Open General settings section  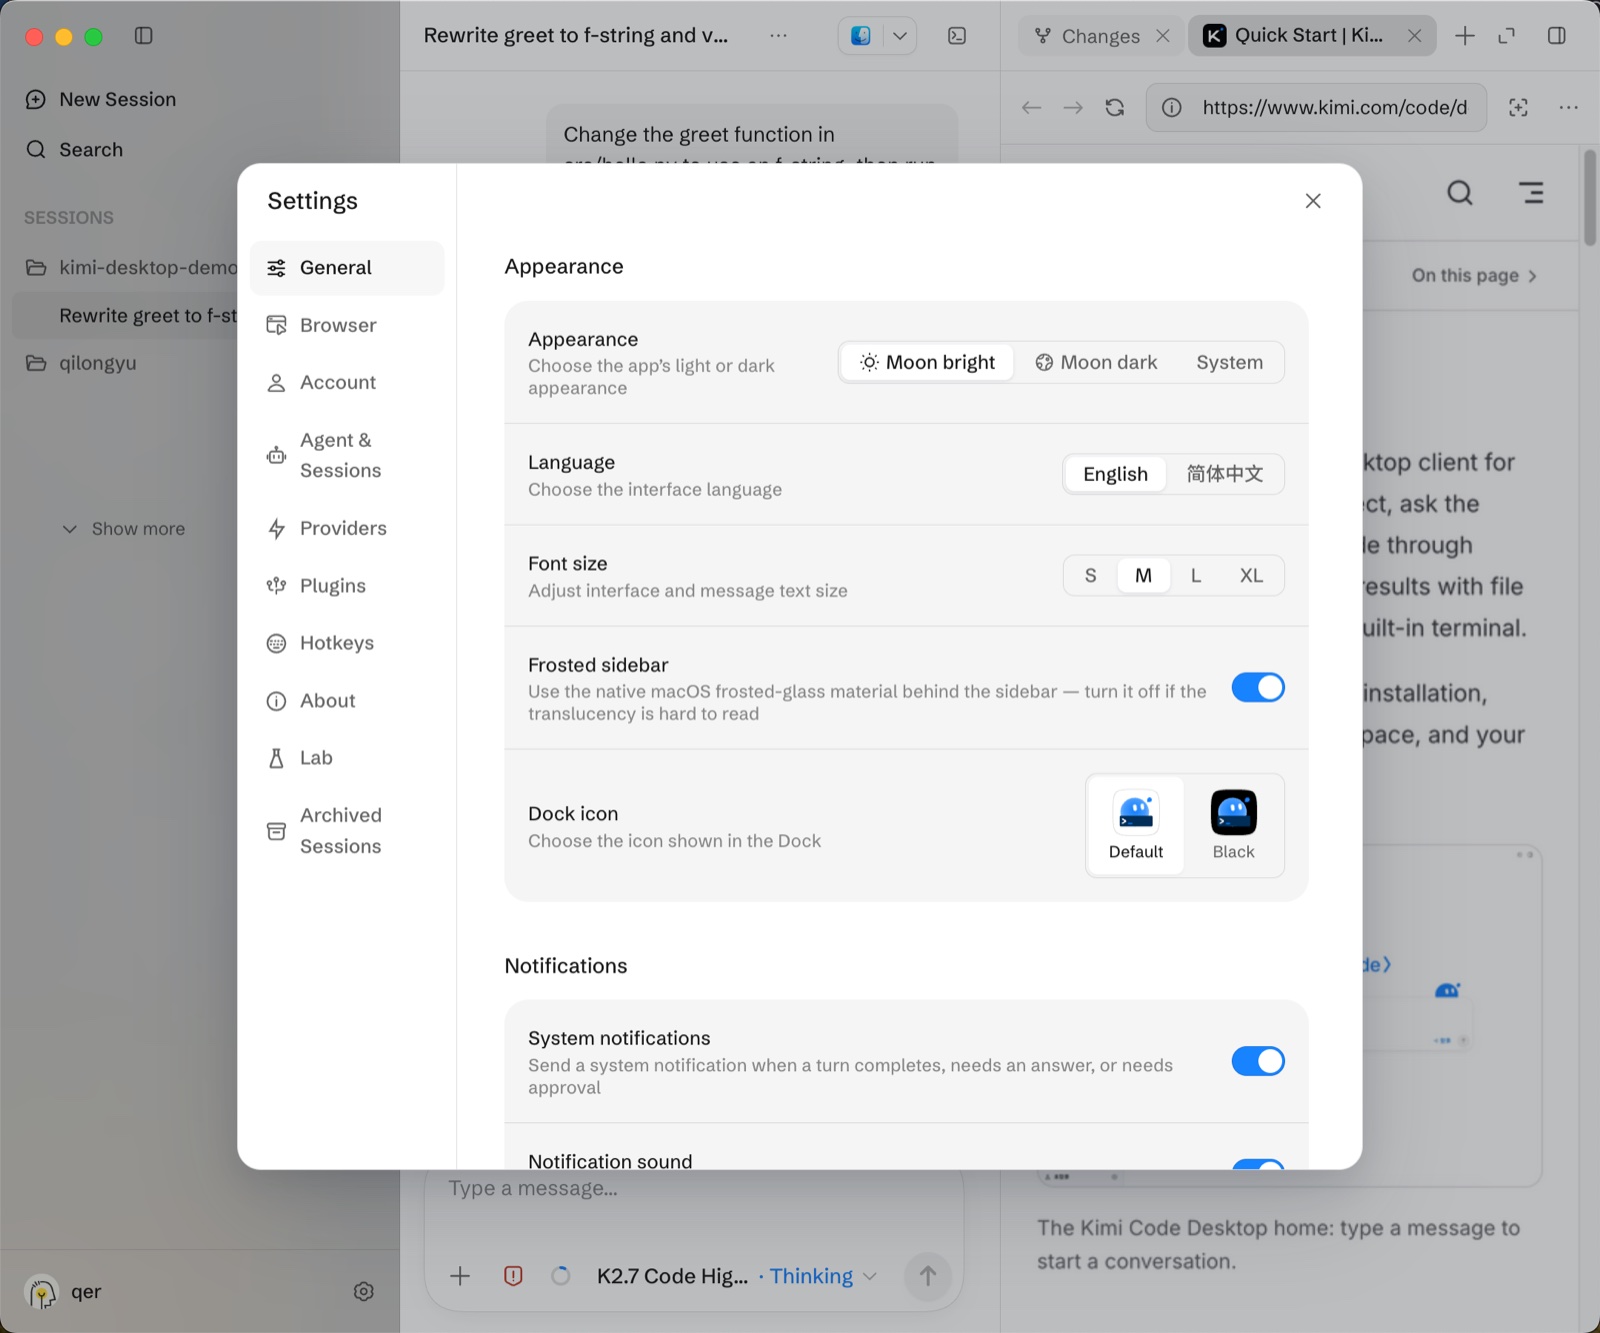tap(347, 268)
